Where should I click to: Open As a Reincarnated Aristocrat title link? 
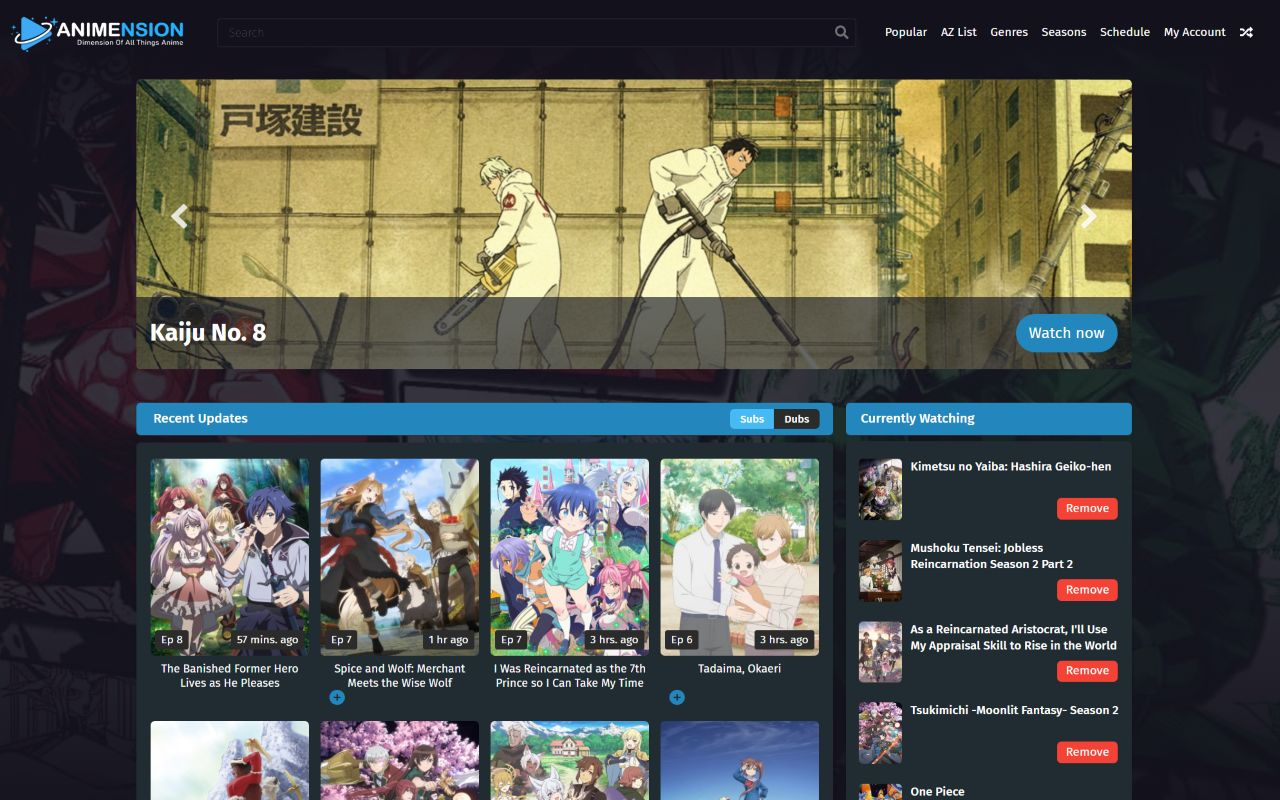[1013, 637]
